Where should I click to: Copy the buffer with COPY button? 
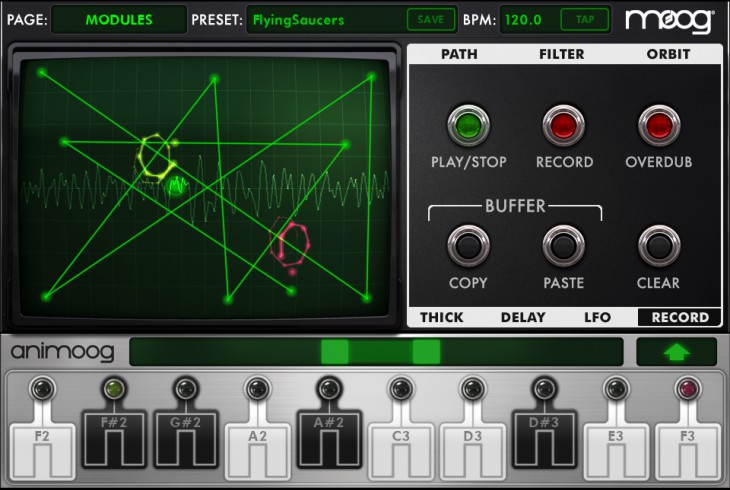(468, 246)
